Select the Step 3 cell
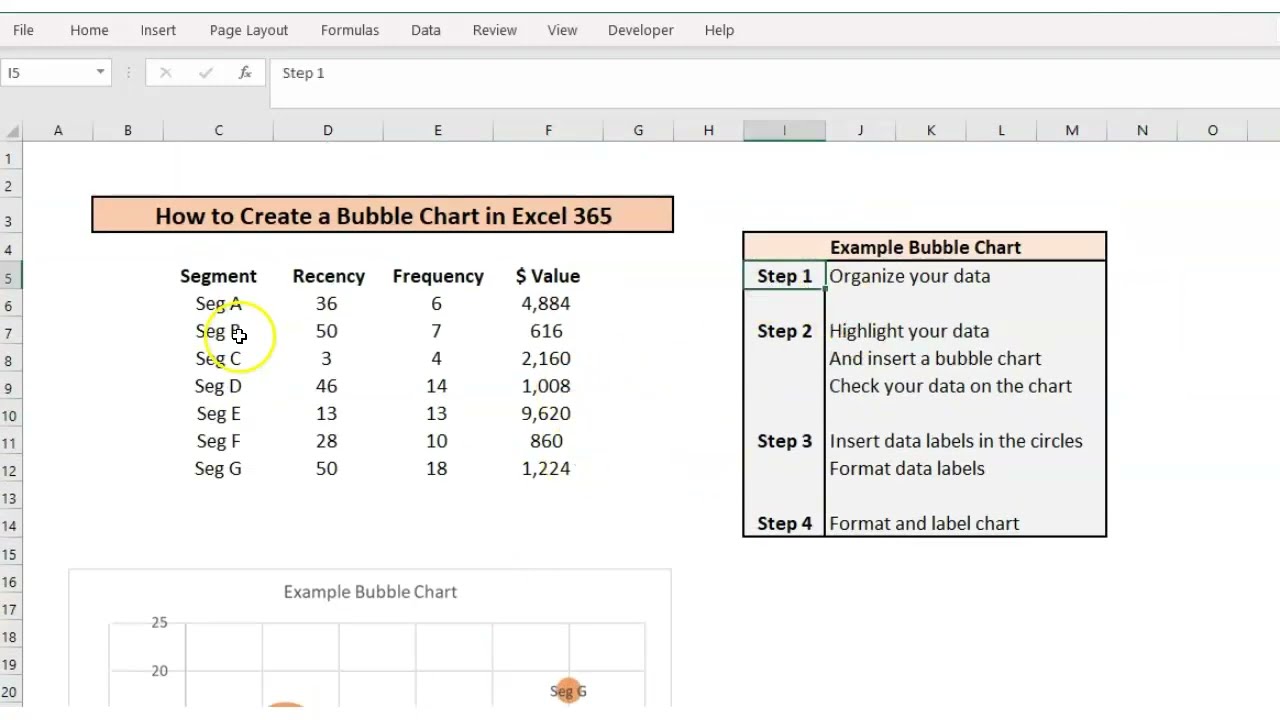 tap(784, 441)
